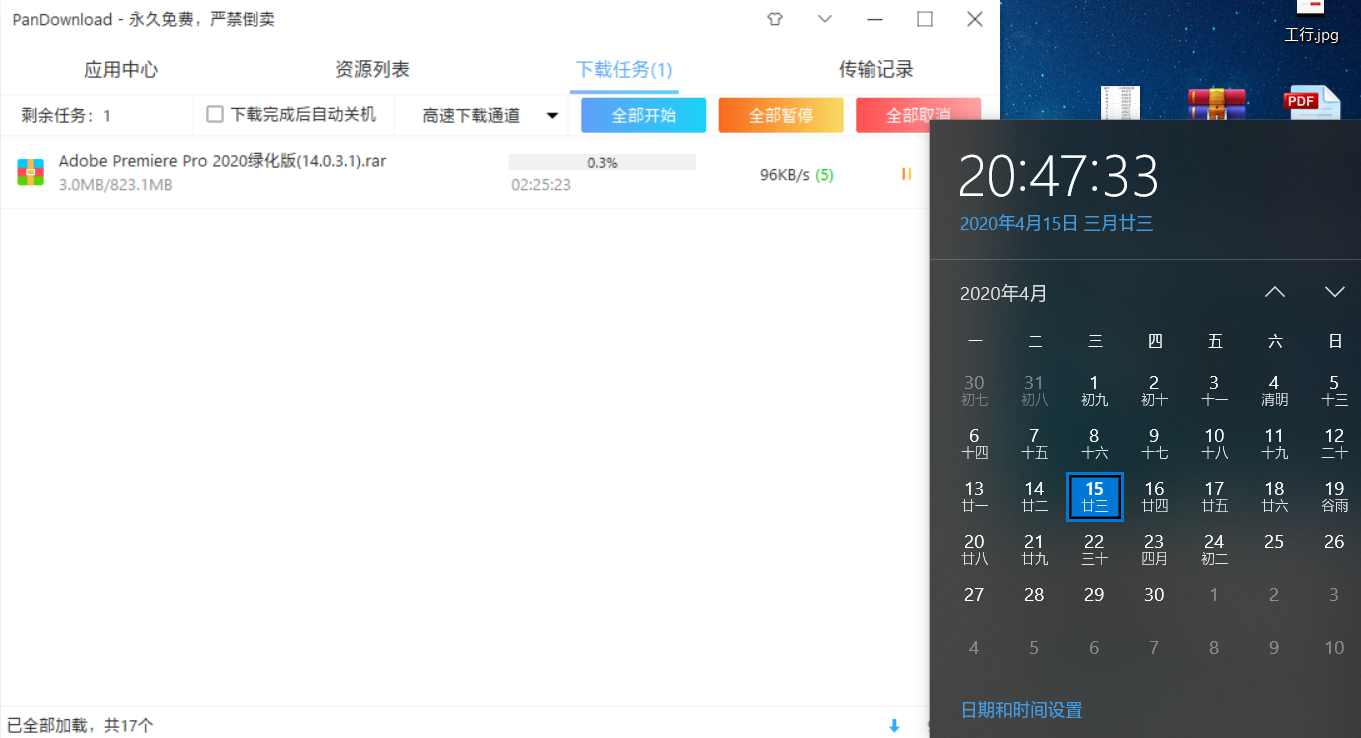Screen dimensions: 1361x738
Task: Open the skin (t-shirt) theme icon
Action: coord(775,19)
